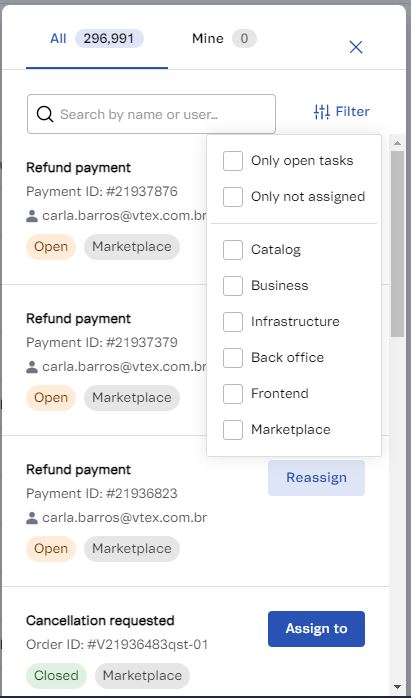Screen dimensions: 411x698
Task: Click user icon in Payment #21937379 task
Action: (x=32, y=367)
